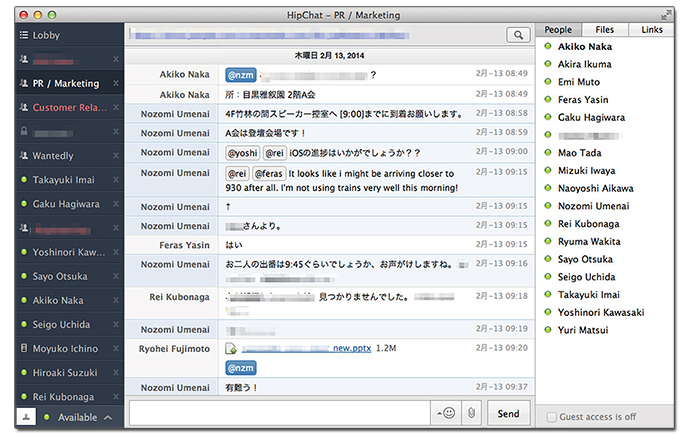690x435 pixels.
Task: Close the Sayo Otsuka chat tab
Action: (116, 276)
